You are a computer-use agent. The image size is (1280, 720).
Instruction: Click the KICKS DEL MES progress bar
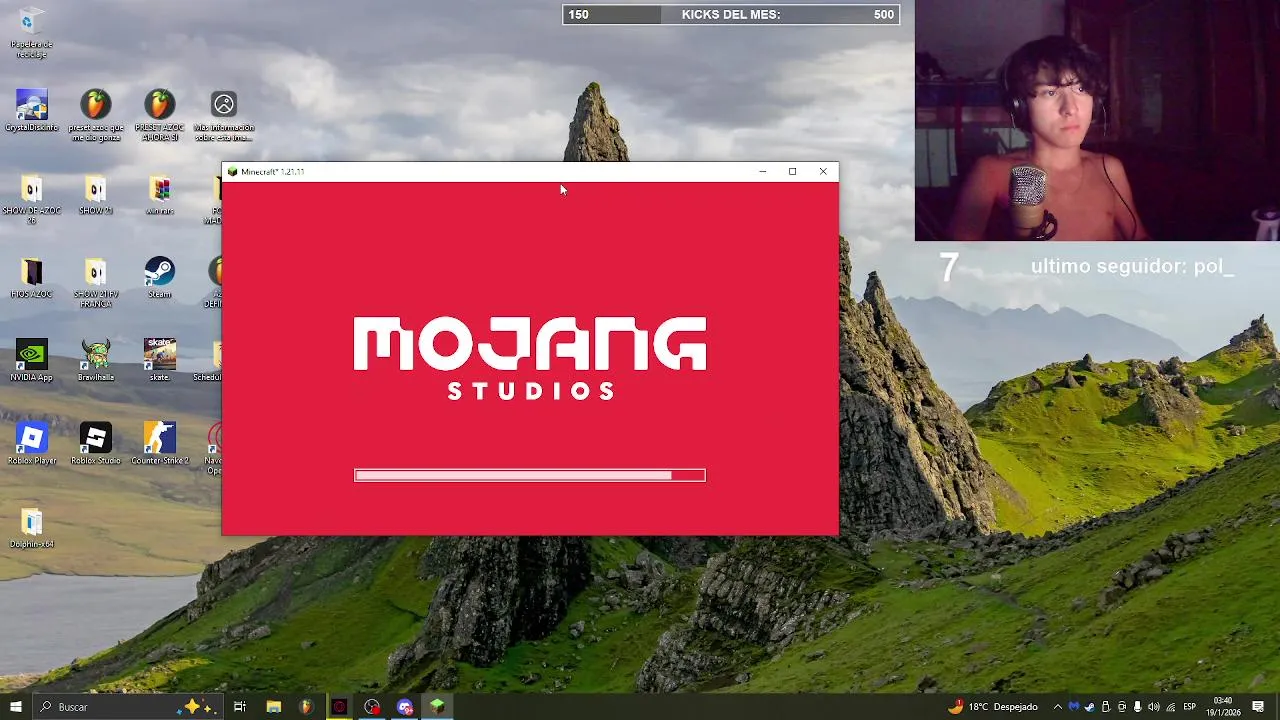[731, 14]
